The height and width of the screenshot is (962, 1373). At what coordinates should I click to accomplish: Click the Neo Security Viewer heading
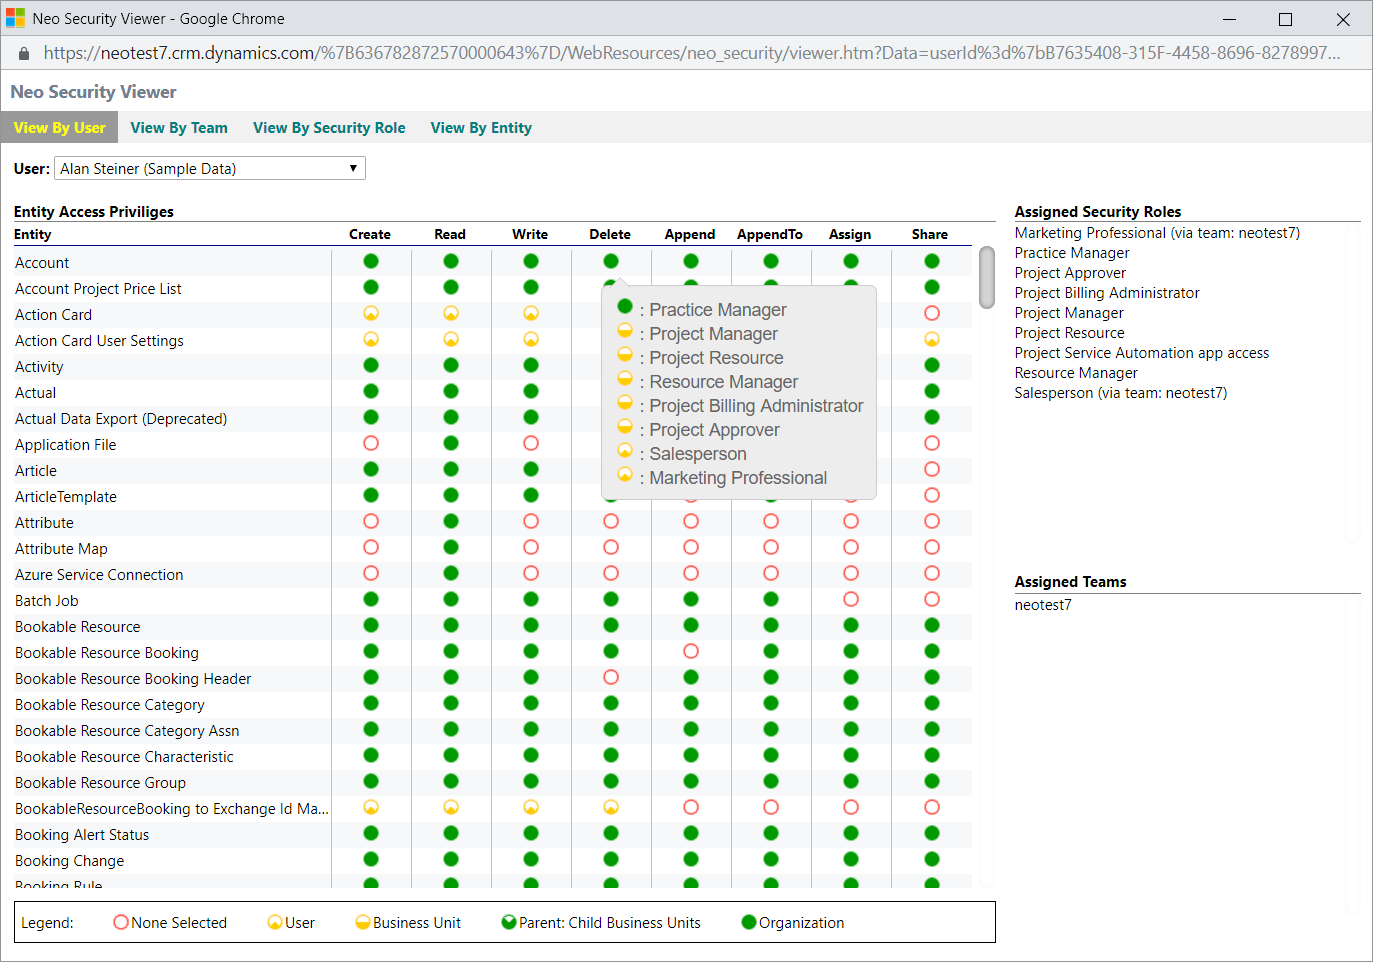[x=93, y=92]
